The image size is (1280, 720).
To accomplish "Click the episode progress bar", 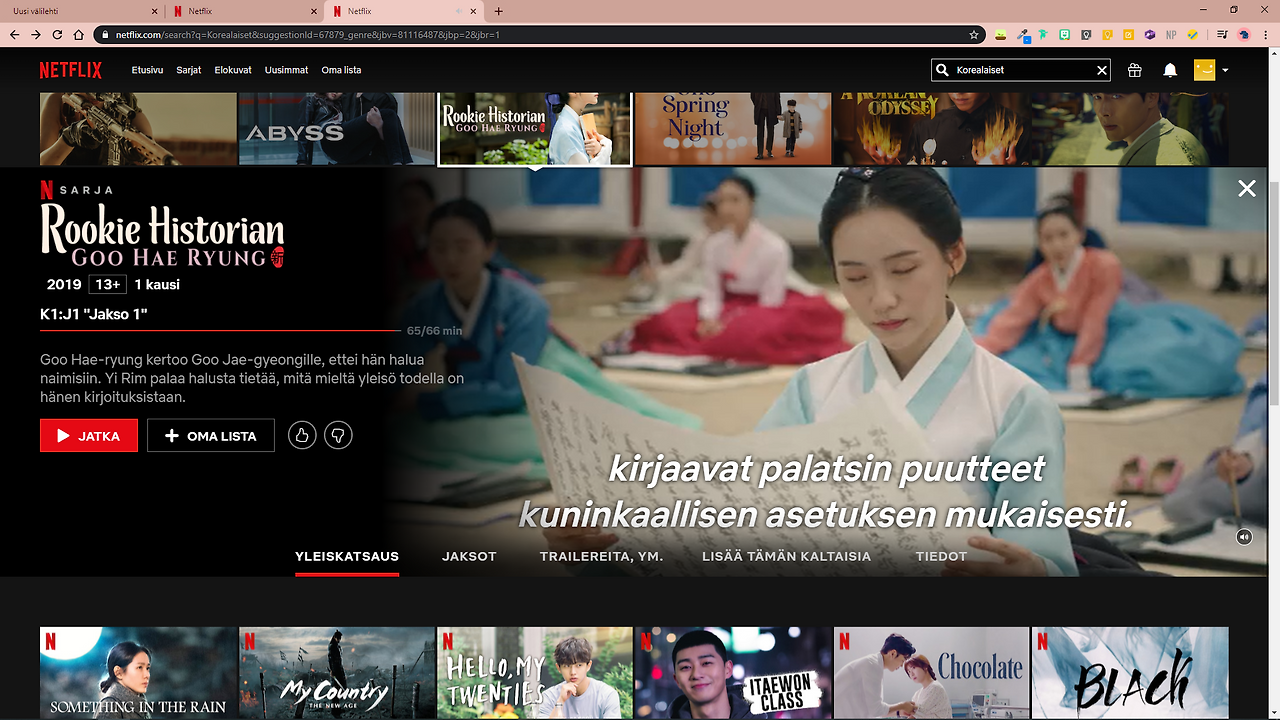I will (220, 330).
